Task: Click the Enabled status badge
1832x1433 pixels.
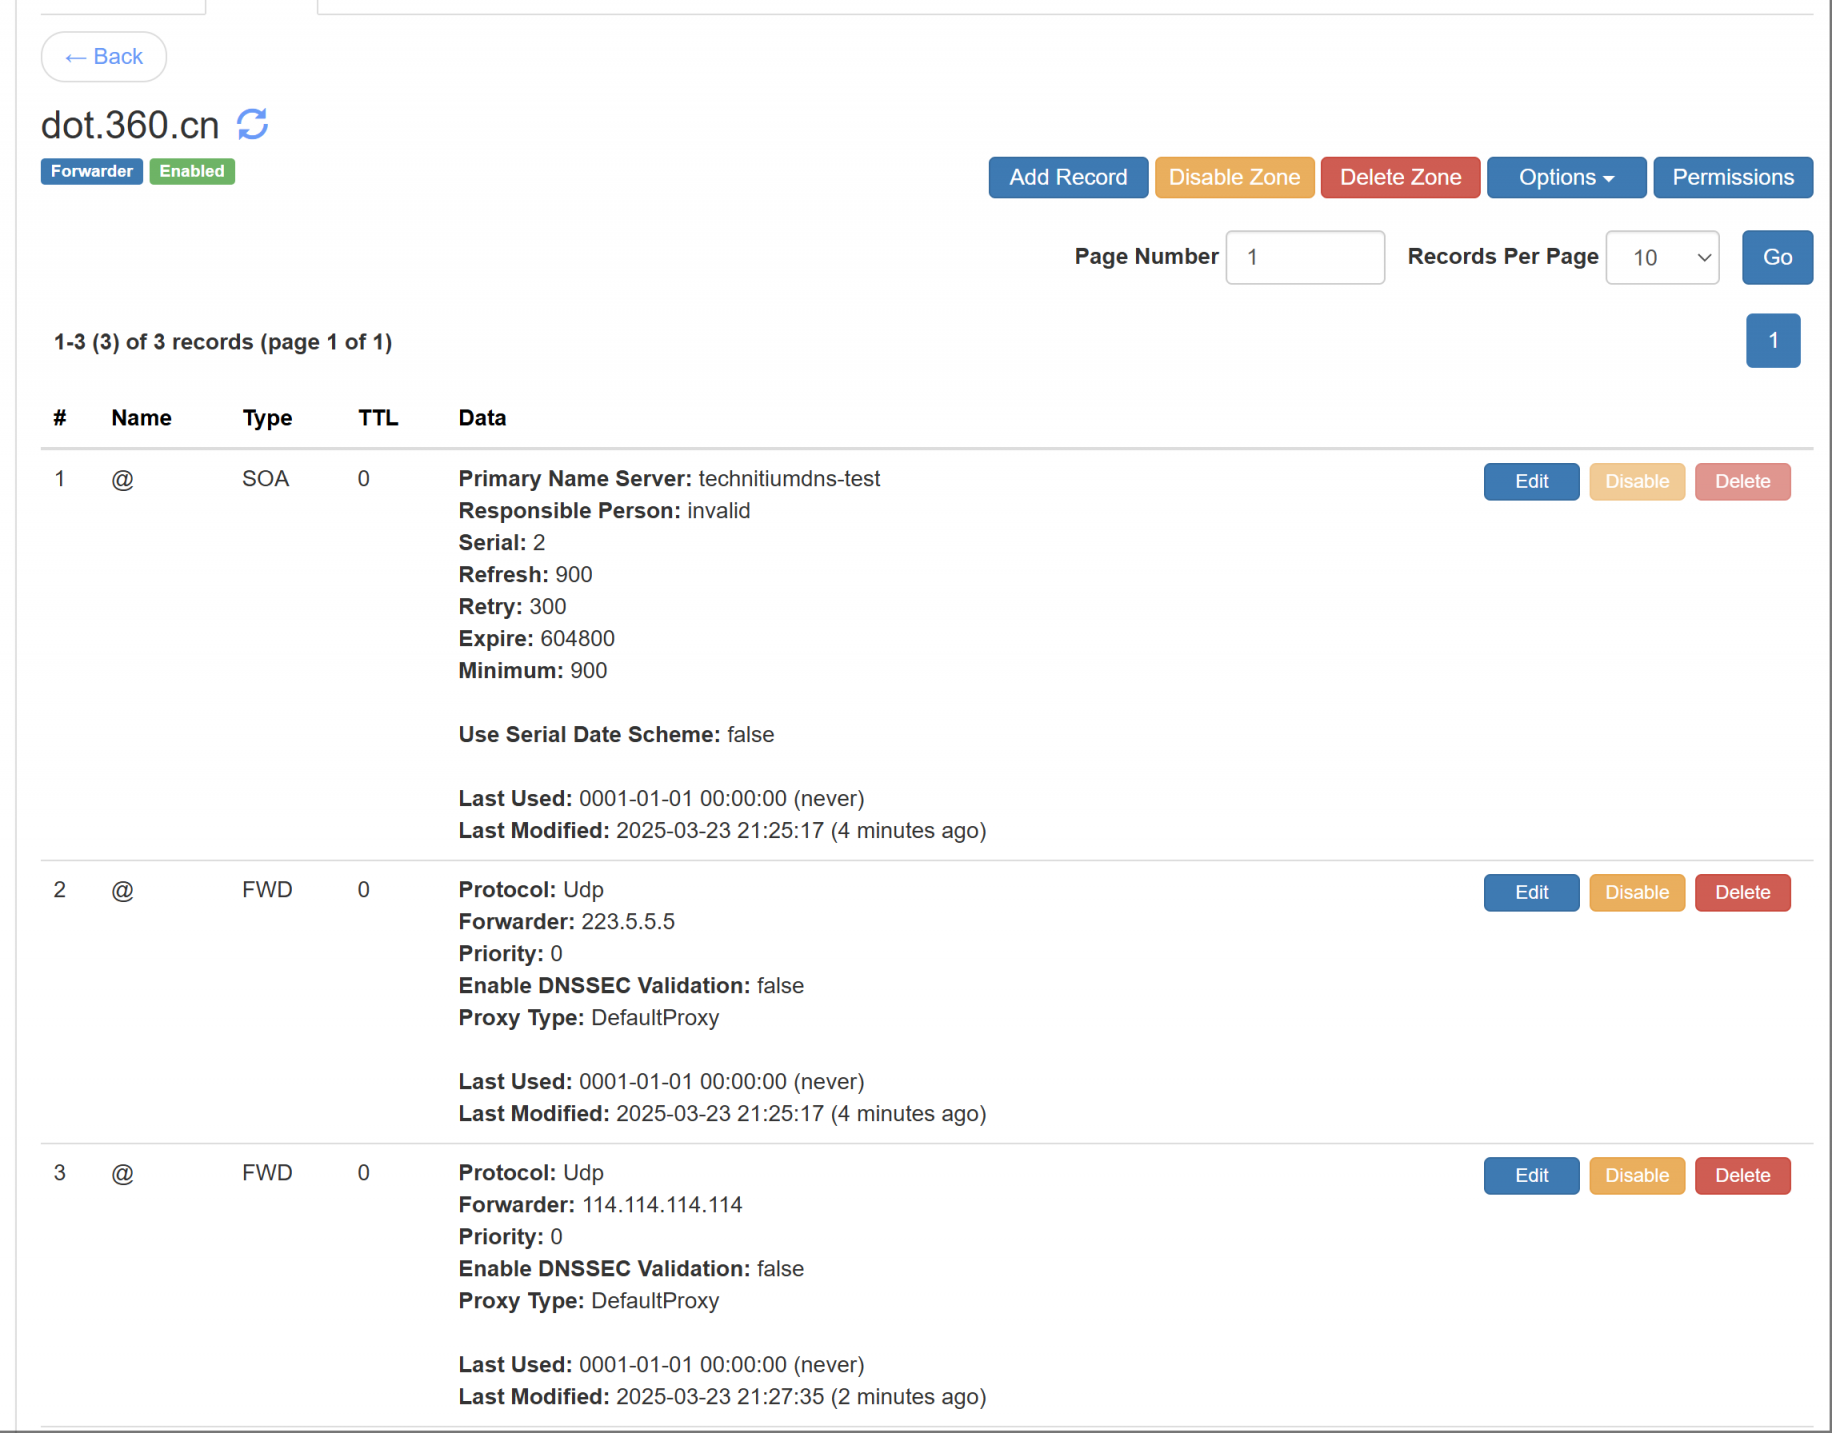Action: (x=192, y=171)
